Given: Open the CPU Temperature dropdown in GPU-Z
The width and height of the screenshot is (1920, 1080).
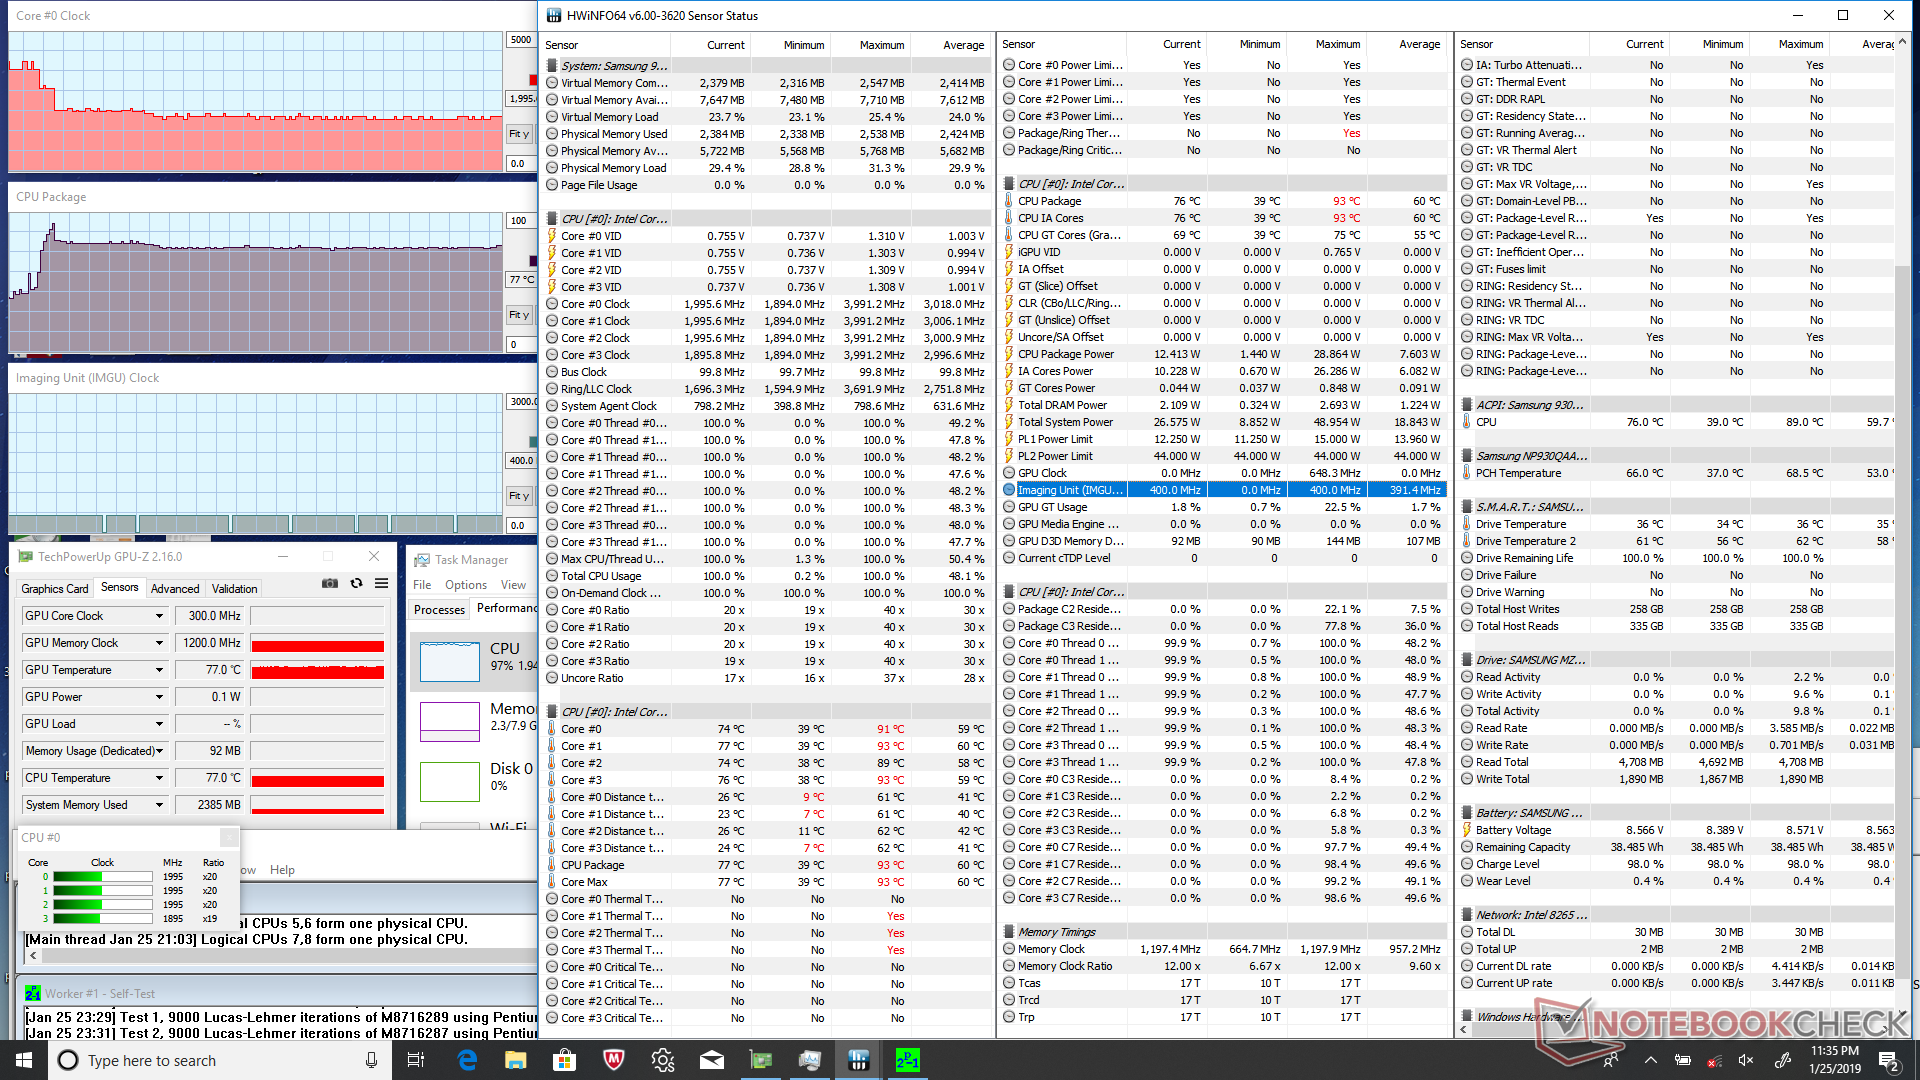Looking at the screenshot, I should pos(159,778).
